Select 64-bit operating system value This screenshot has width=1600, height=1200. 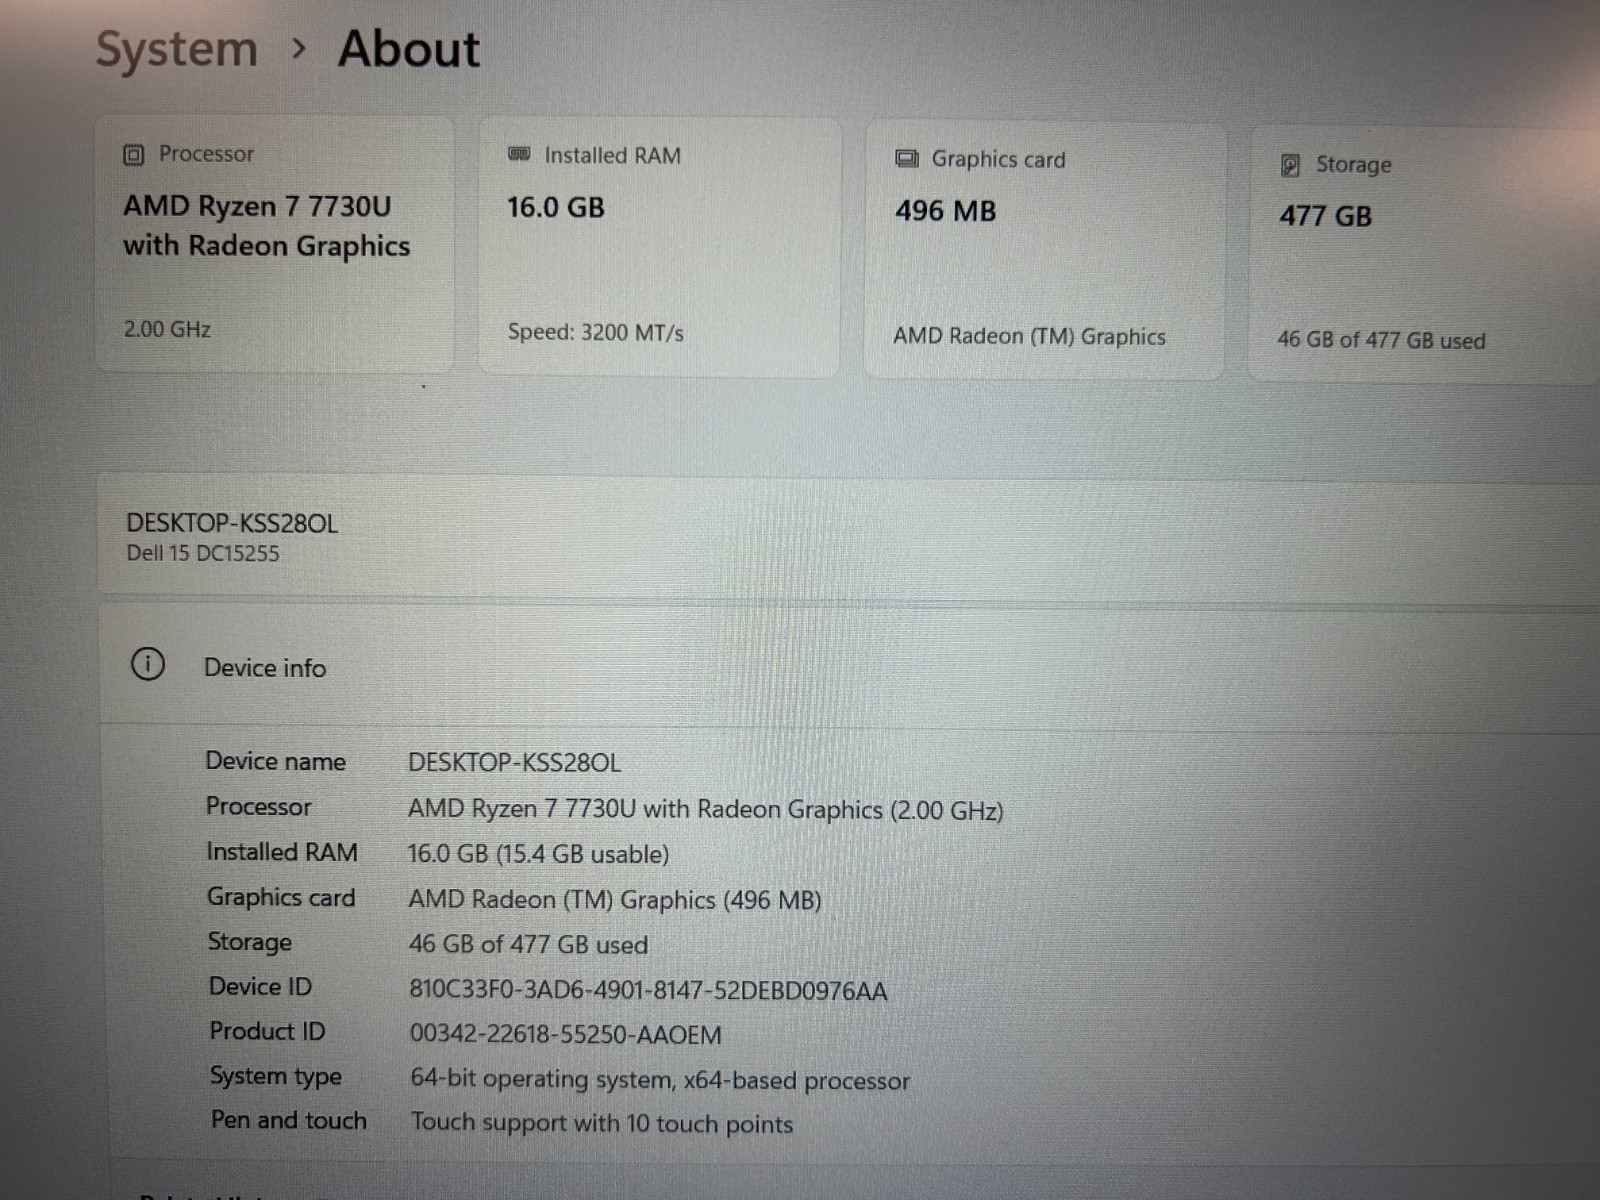tap(660, 1080)
